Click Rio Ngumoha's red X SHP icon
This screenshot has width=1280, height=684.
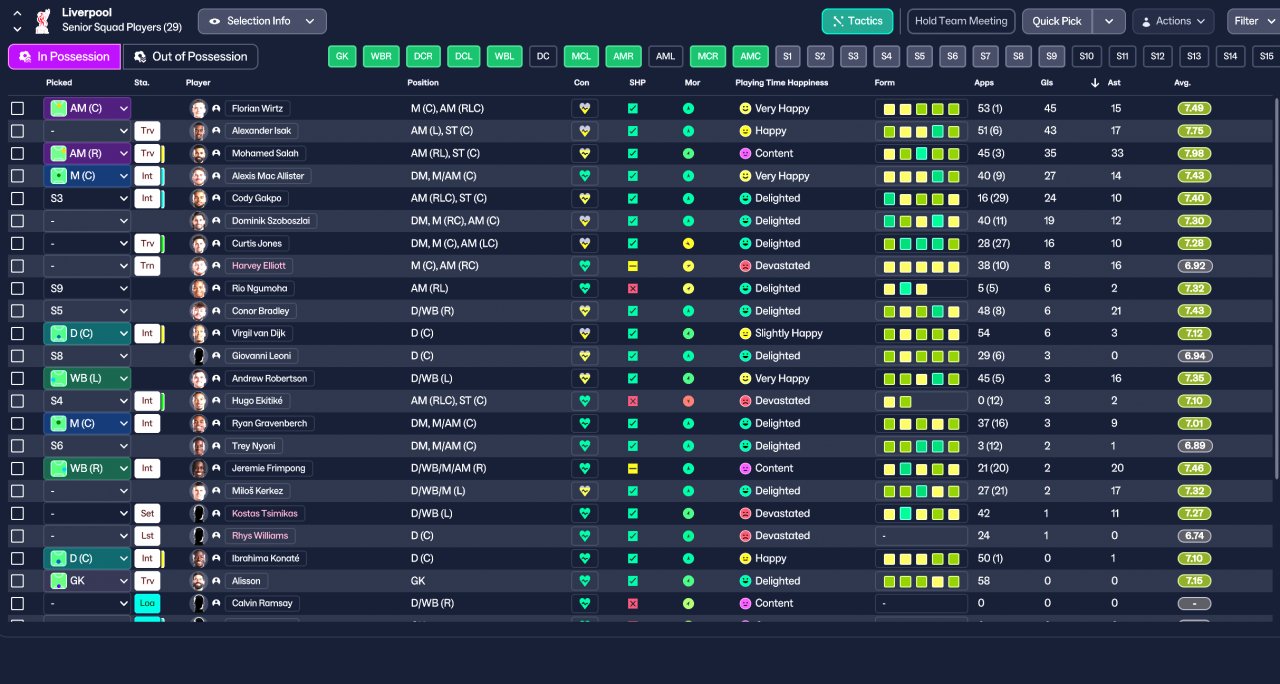pyautogui.click(x=633, y=288)
